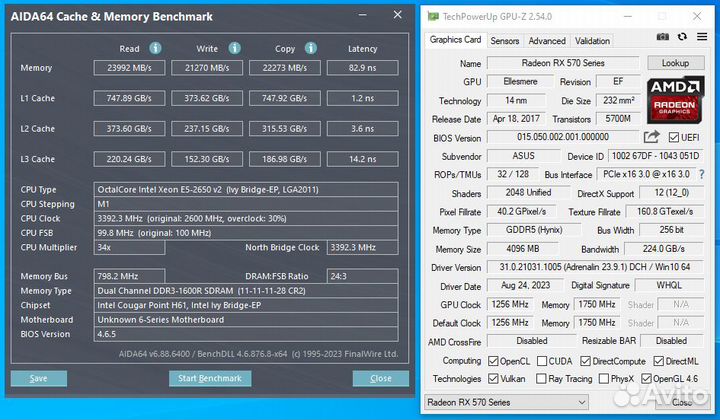Click the GPU field Ellesmere
The height and width of the screenshot is (420, 720).
point(520,81)
